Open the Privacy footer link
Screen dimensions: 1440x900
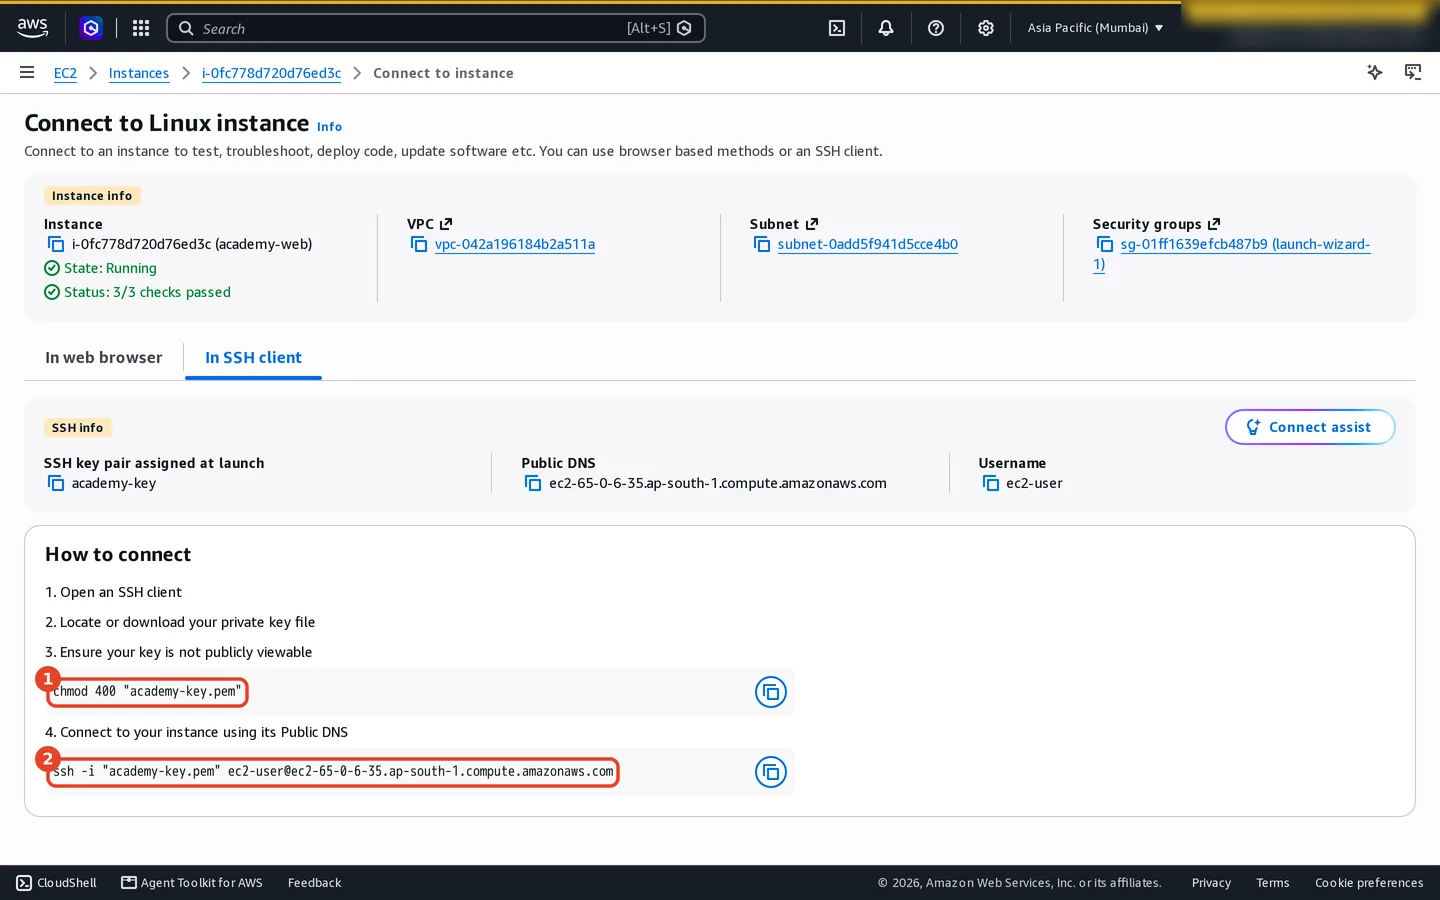tap(1211, 883)
